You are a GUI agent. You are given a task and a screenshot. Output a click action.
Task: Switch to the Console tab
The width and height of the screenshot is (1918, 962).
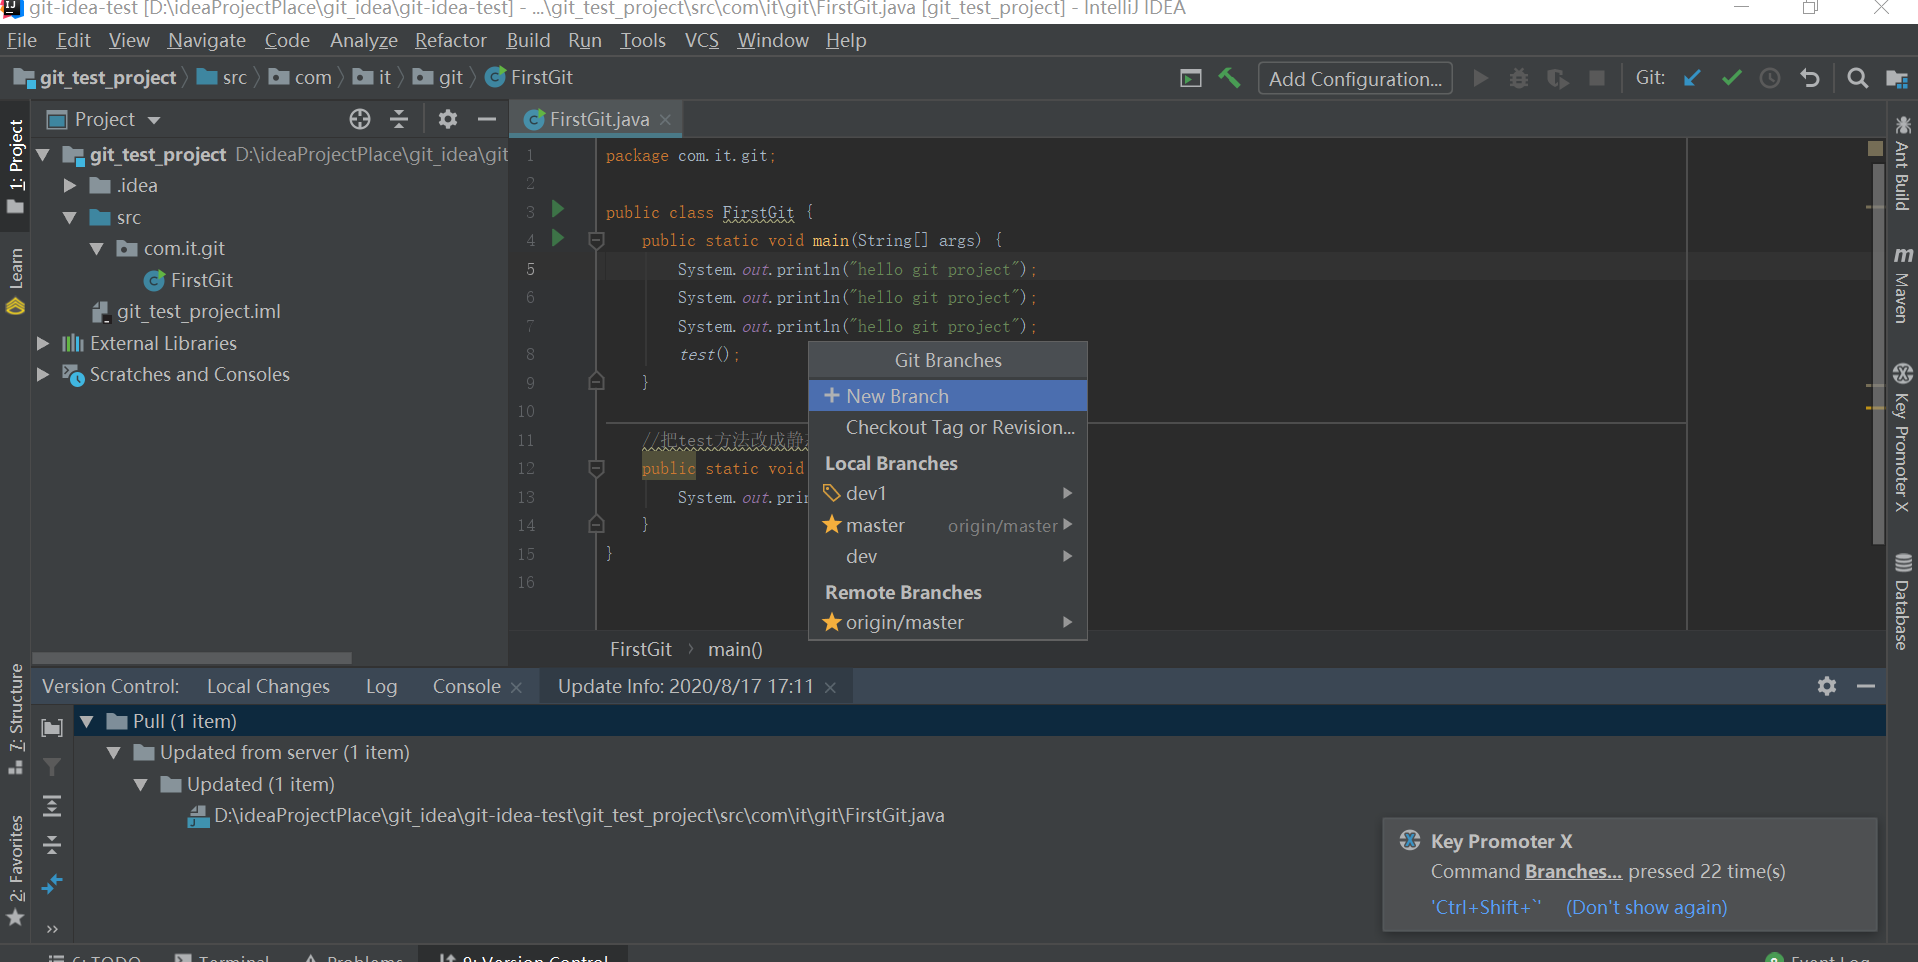(466, 686)
